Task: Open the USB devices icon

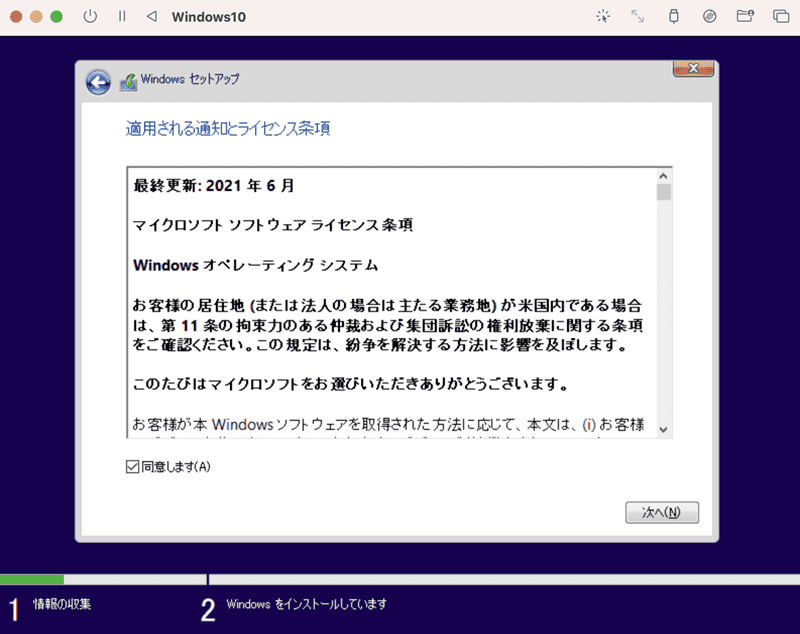Action: click(x=674, y=16)
